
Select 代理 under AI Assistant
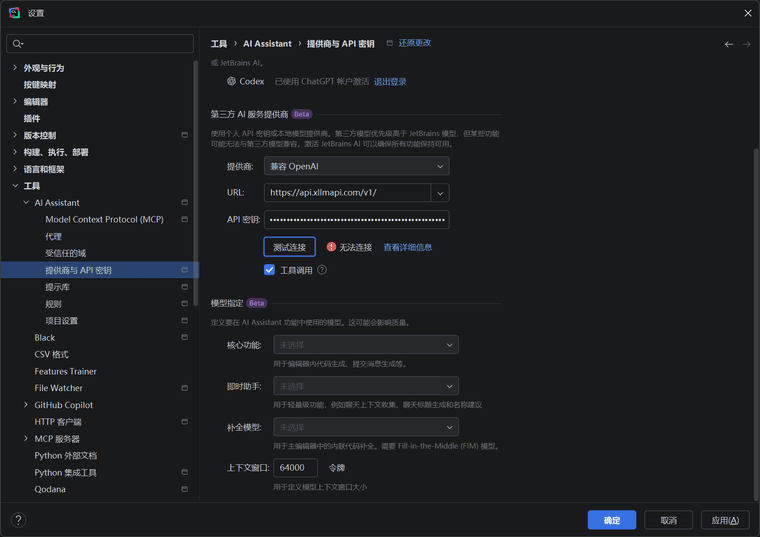(53, 237)
